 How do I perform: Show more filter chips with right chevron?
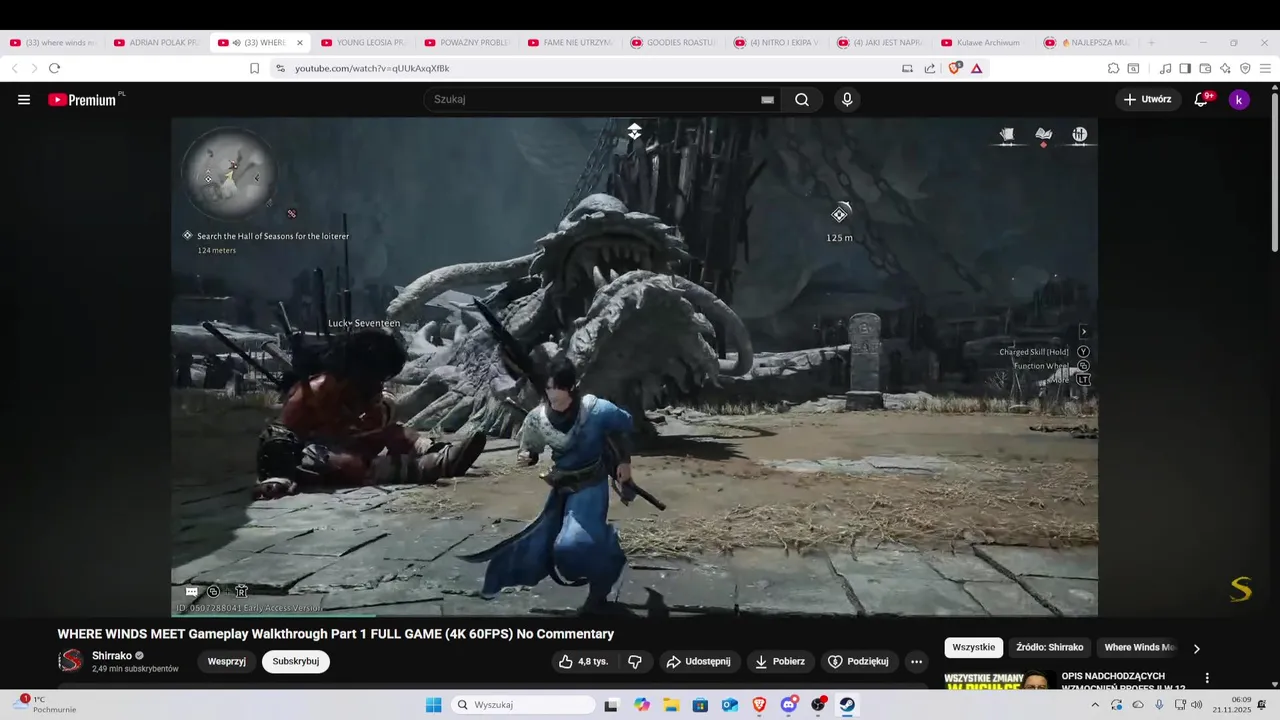(1197, 648)
